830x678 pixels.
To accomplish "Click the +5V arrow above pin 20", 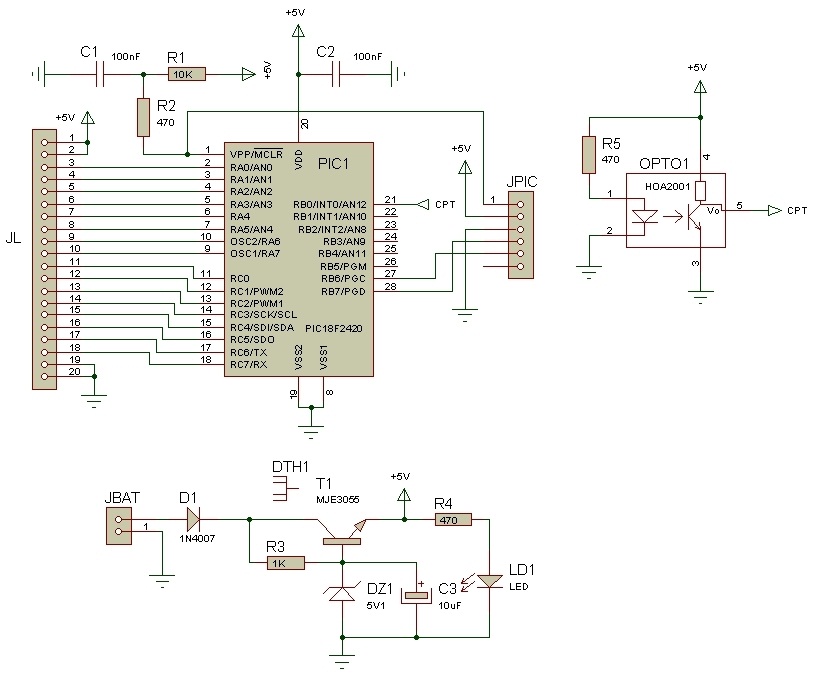I will click(x=299, y=32).
